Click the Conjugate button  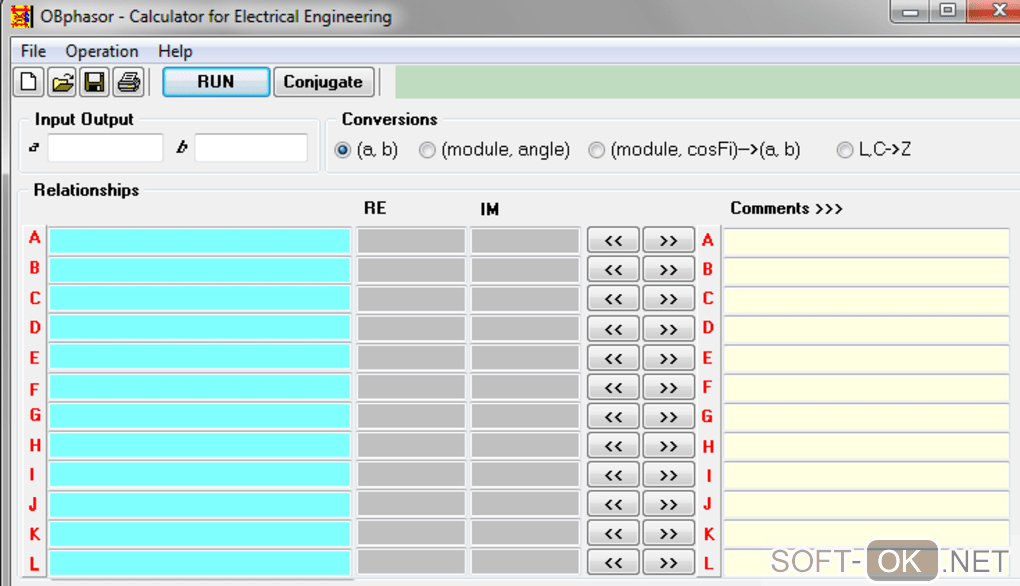pyautogui.click(x=323, y=82)
